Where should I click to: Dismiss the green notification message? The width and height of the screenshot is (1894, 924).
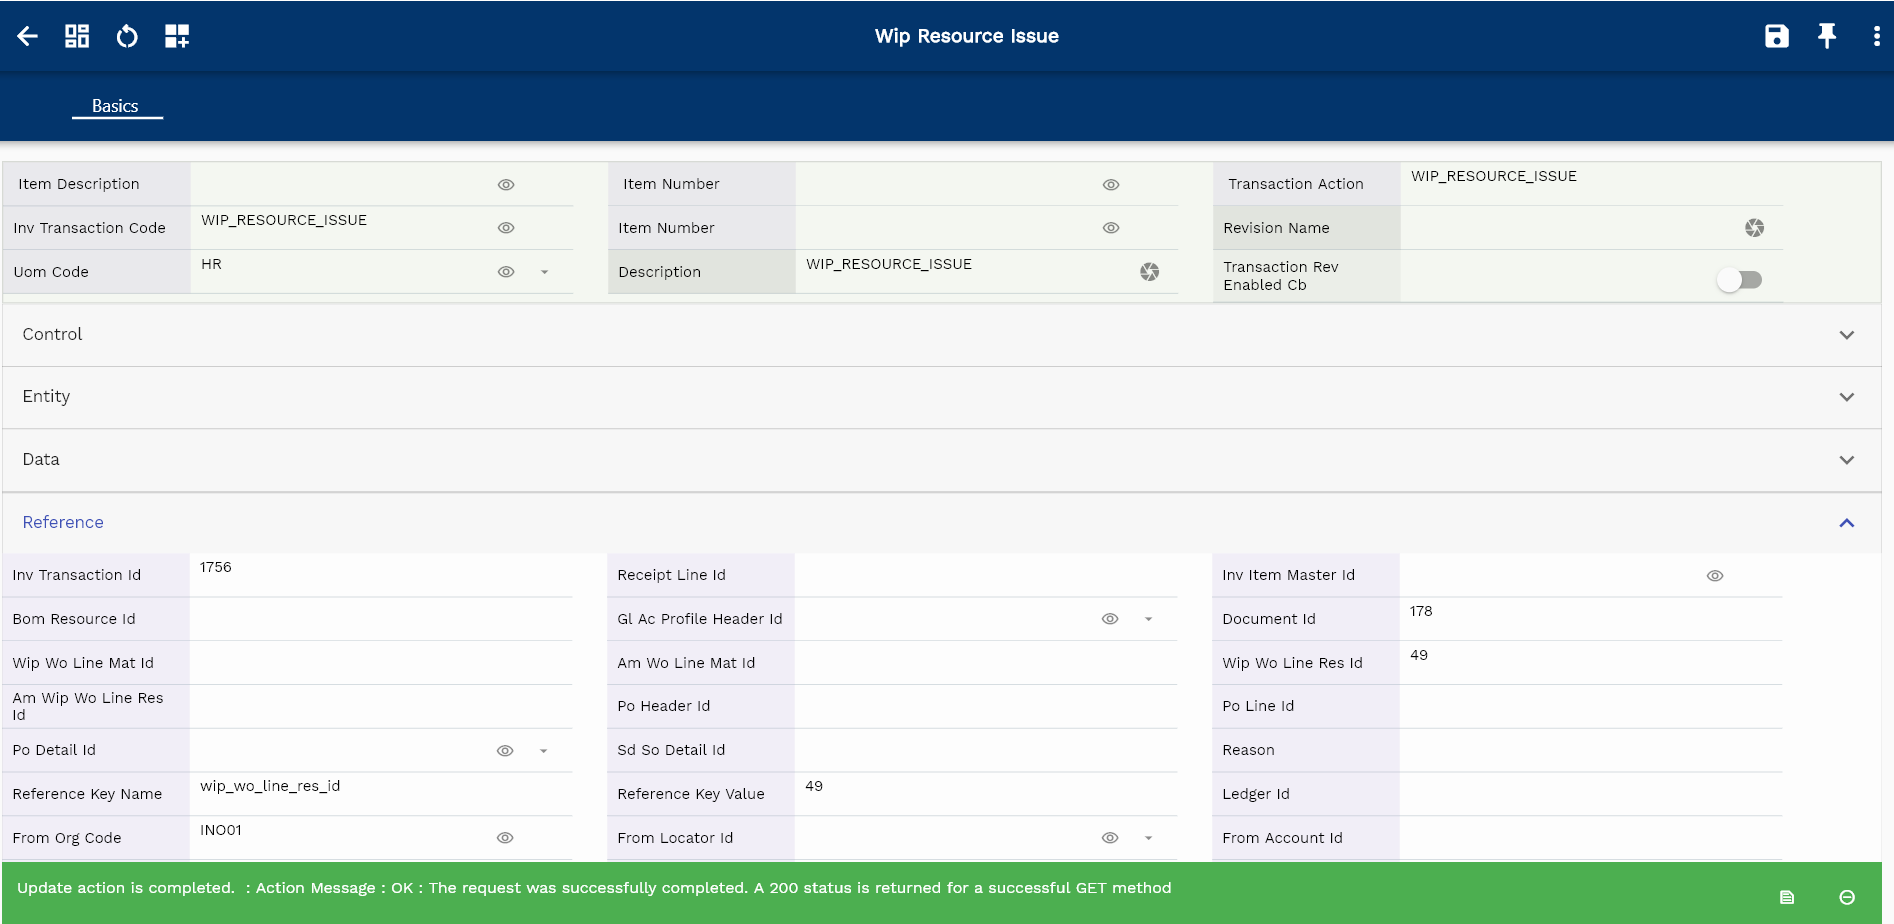point(1847,897)
